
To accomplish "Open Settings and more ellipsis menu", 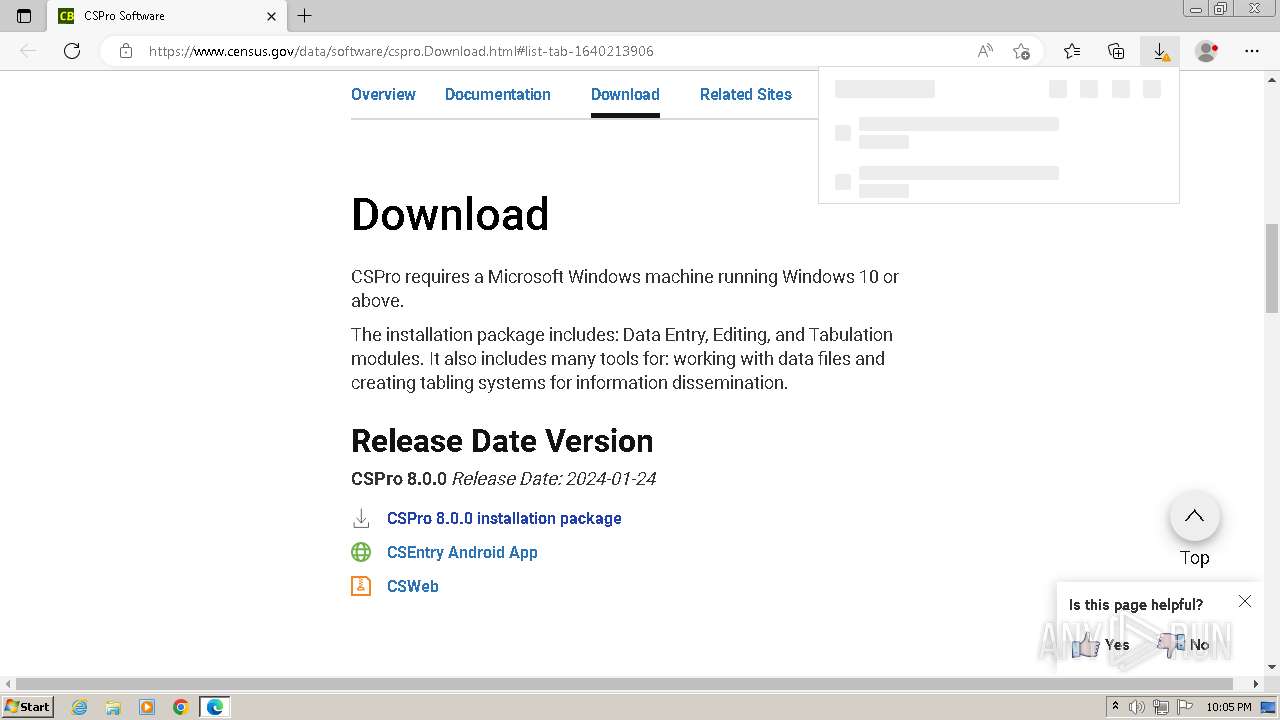I will tap(1252, 51).
